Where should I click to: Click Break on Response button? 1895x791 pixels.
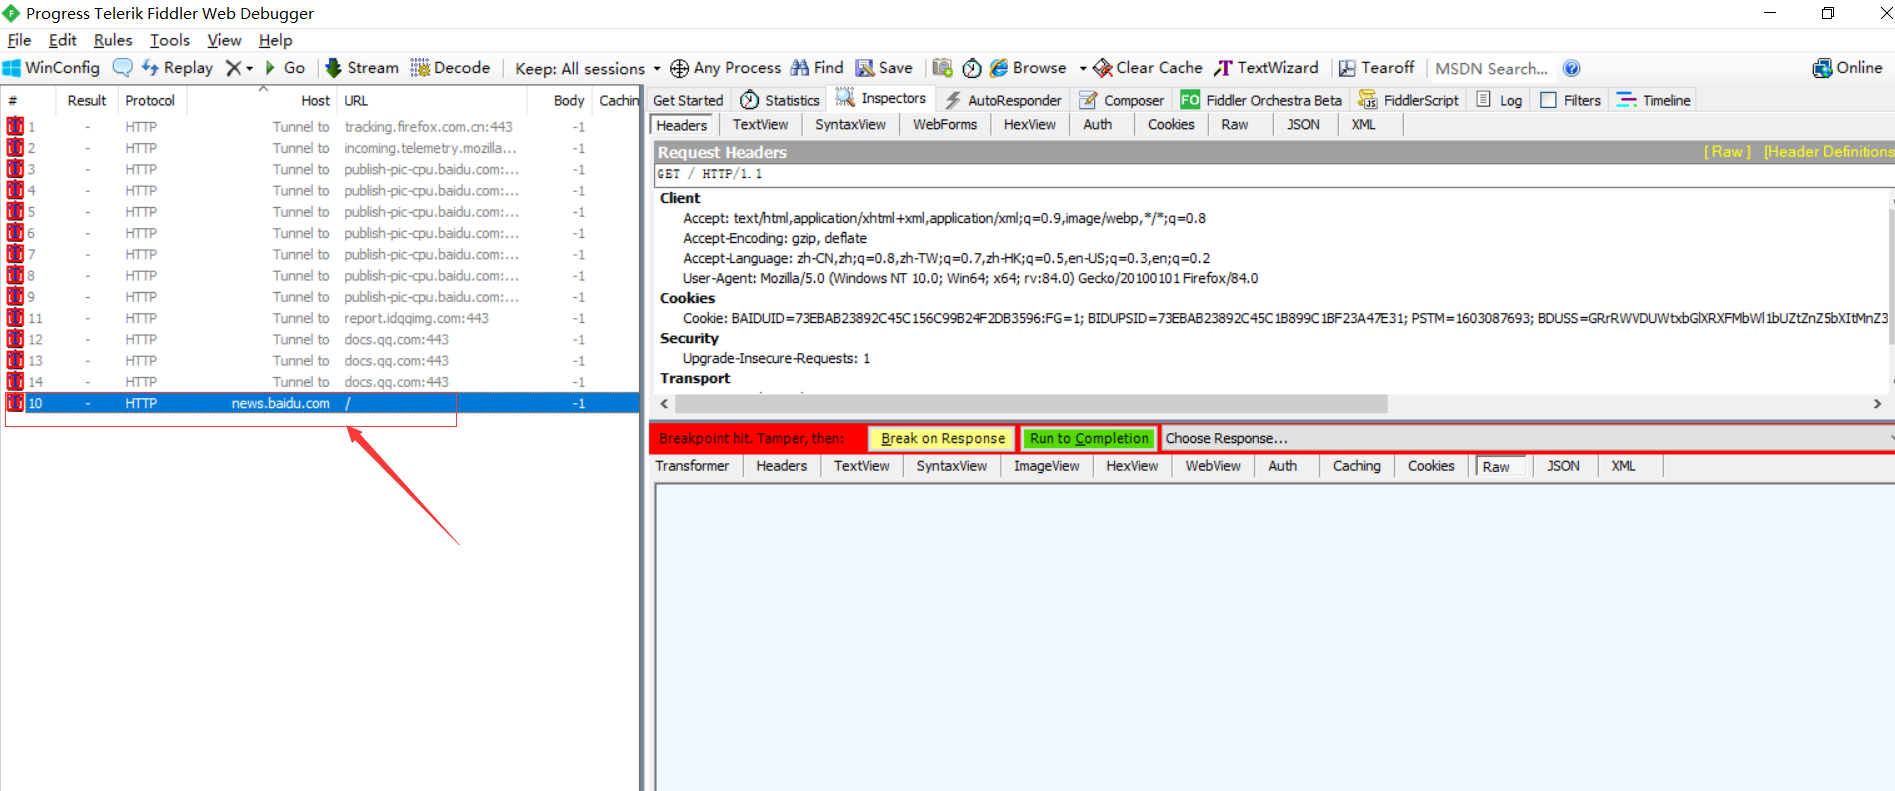click(942, 438)
